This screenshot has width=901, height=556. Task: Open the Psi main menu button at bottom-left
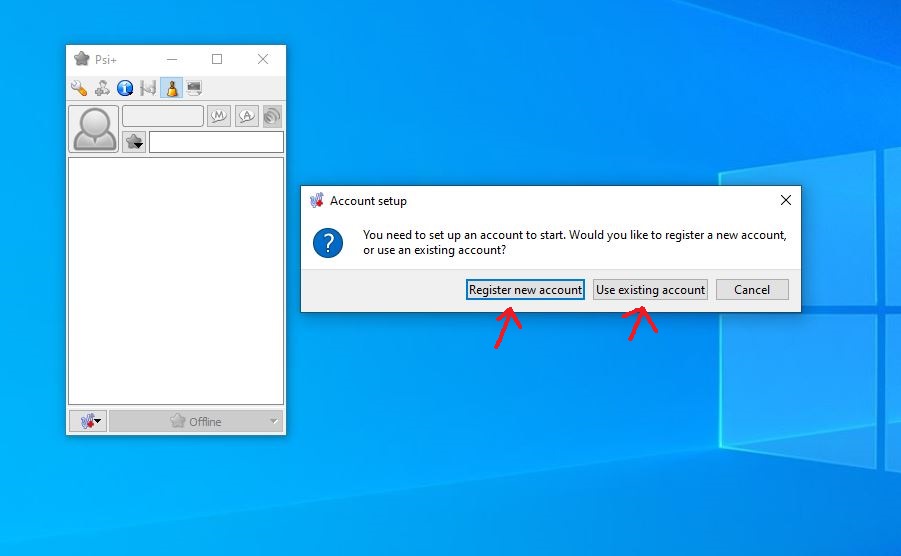coord(88,421)
